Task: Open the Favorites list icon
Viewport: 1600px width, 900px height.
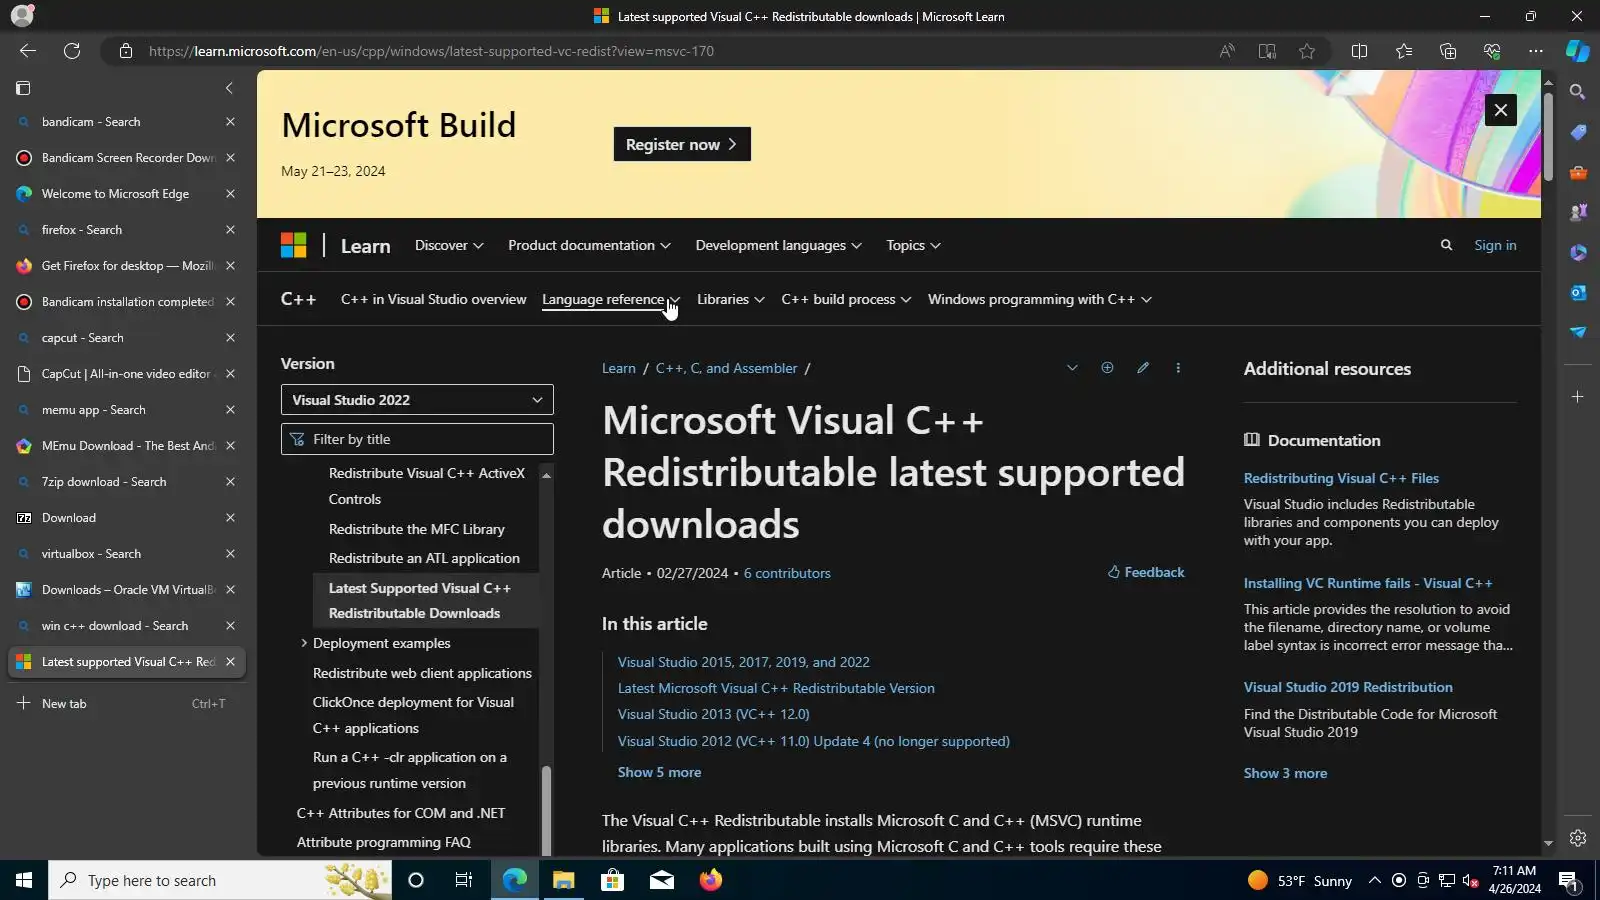Action: click(x=1404, y=51)
